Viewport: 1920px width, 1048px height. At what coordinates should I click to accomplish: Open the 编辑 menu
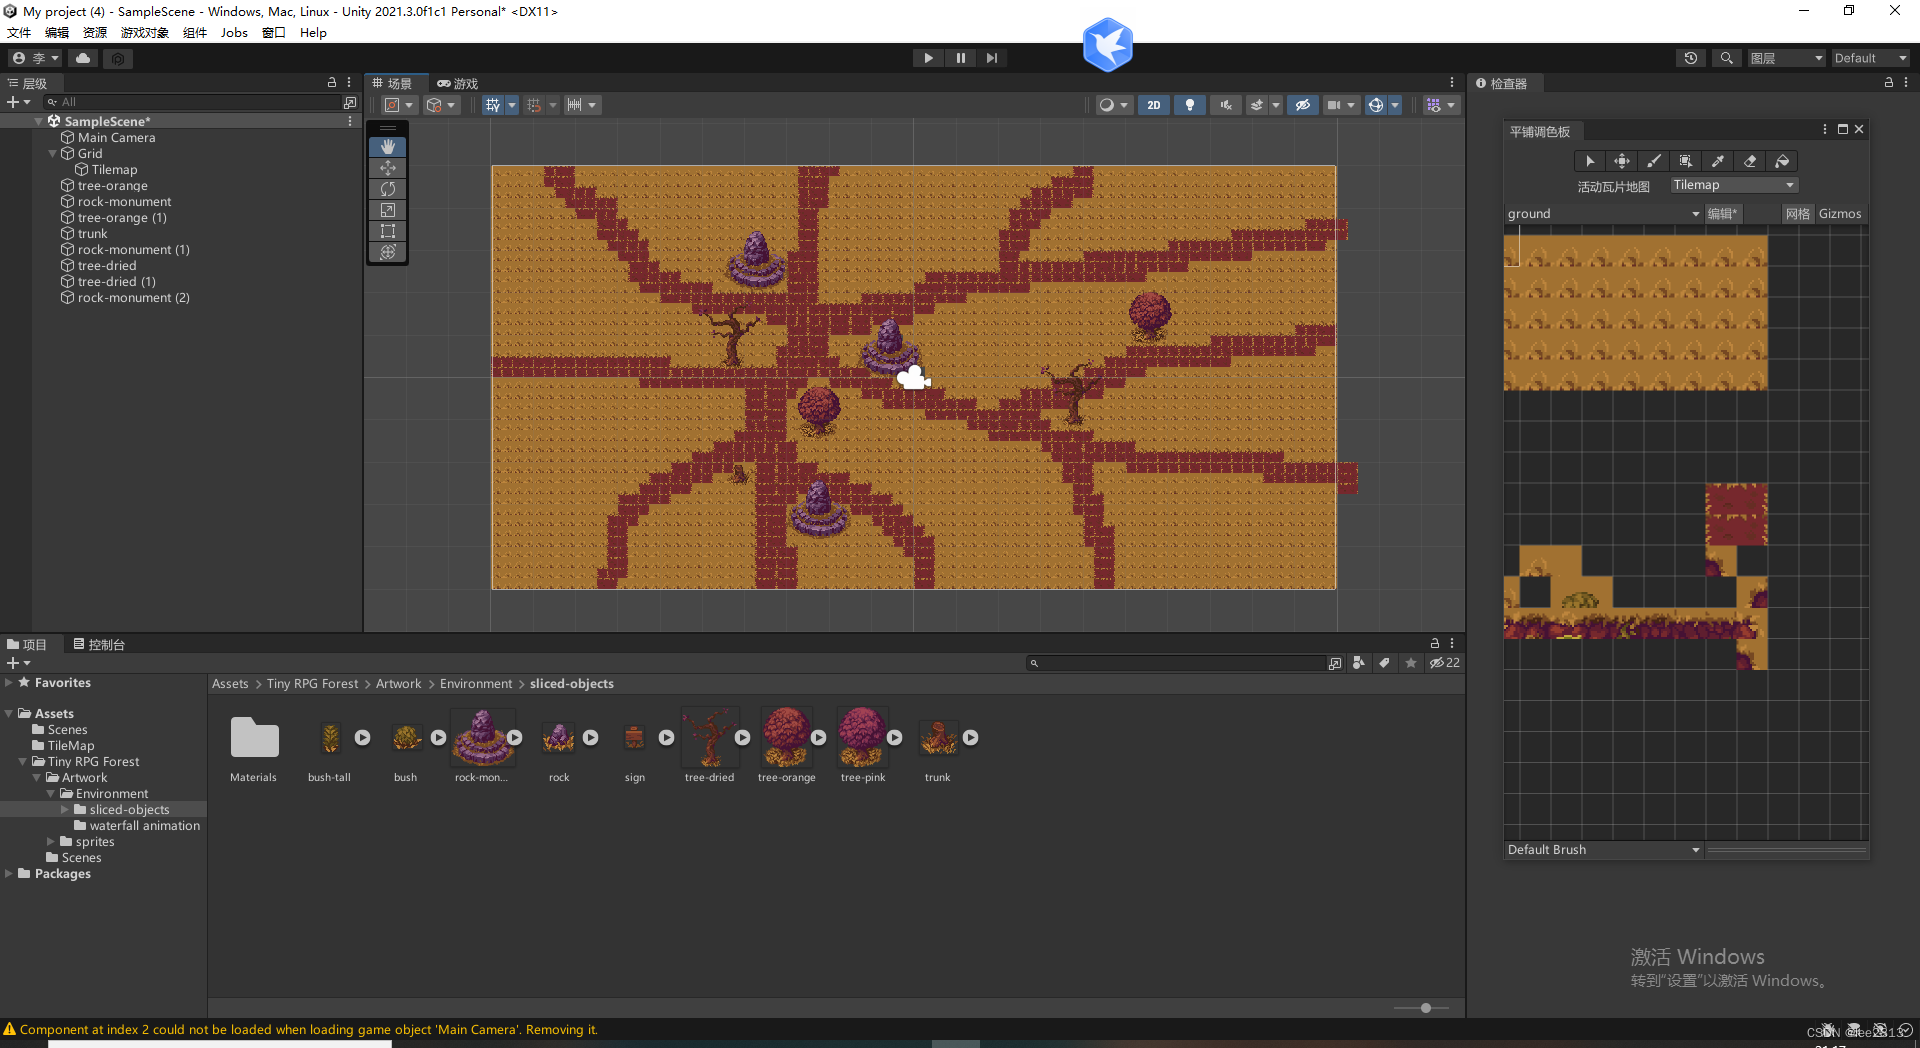57,33
